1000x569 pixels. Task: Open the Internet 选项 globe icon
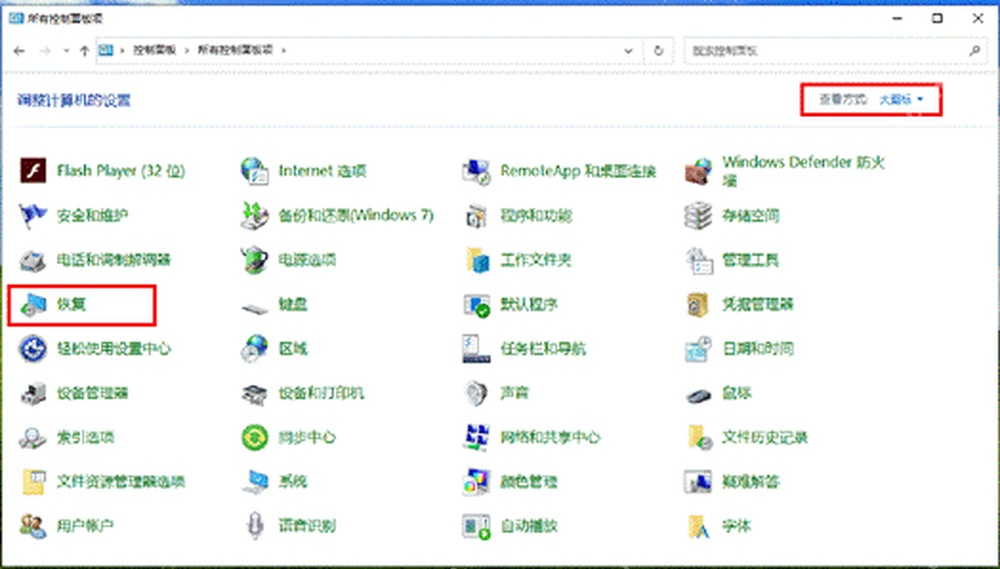pyautogui.click(x=254, y=171)
